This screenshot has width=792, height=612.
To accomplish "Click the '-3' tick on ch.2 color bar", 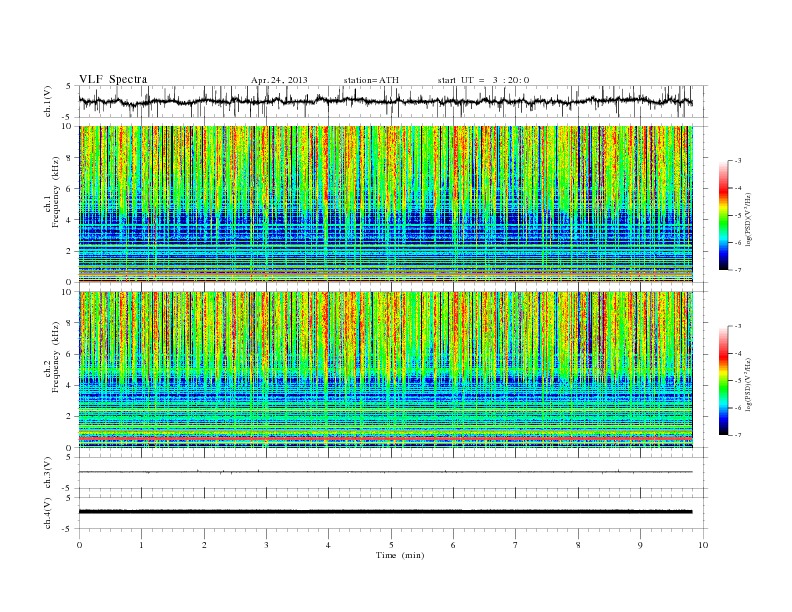I will [738, 326].
